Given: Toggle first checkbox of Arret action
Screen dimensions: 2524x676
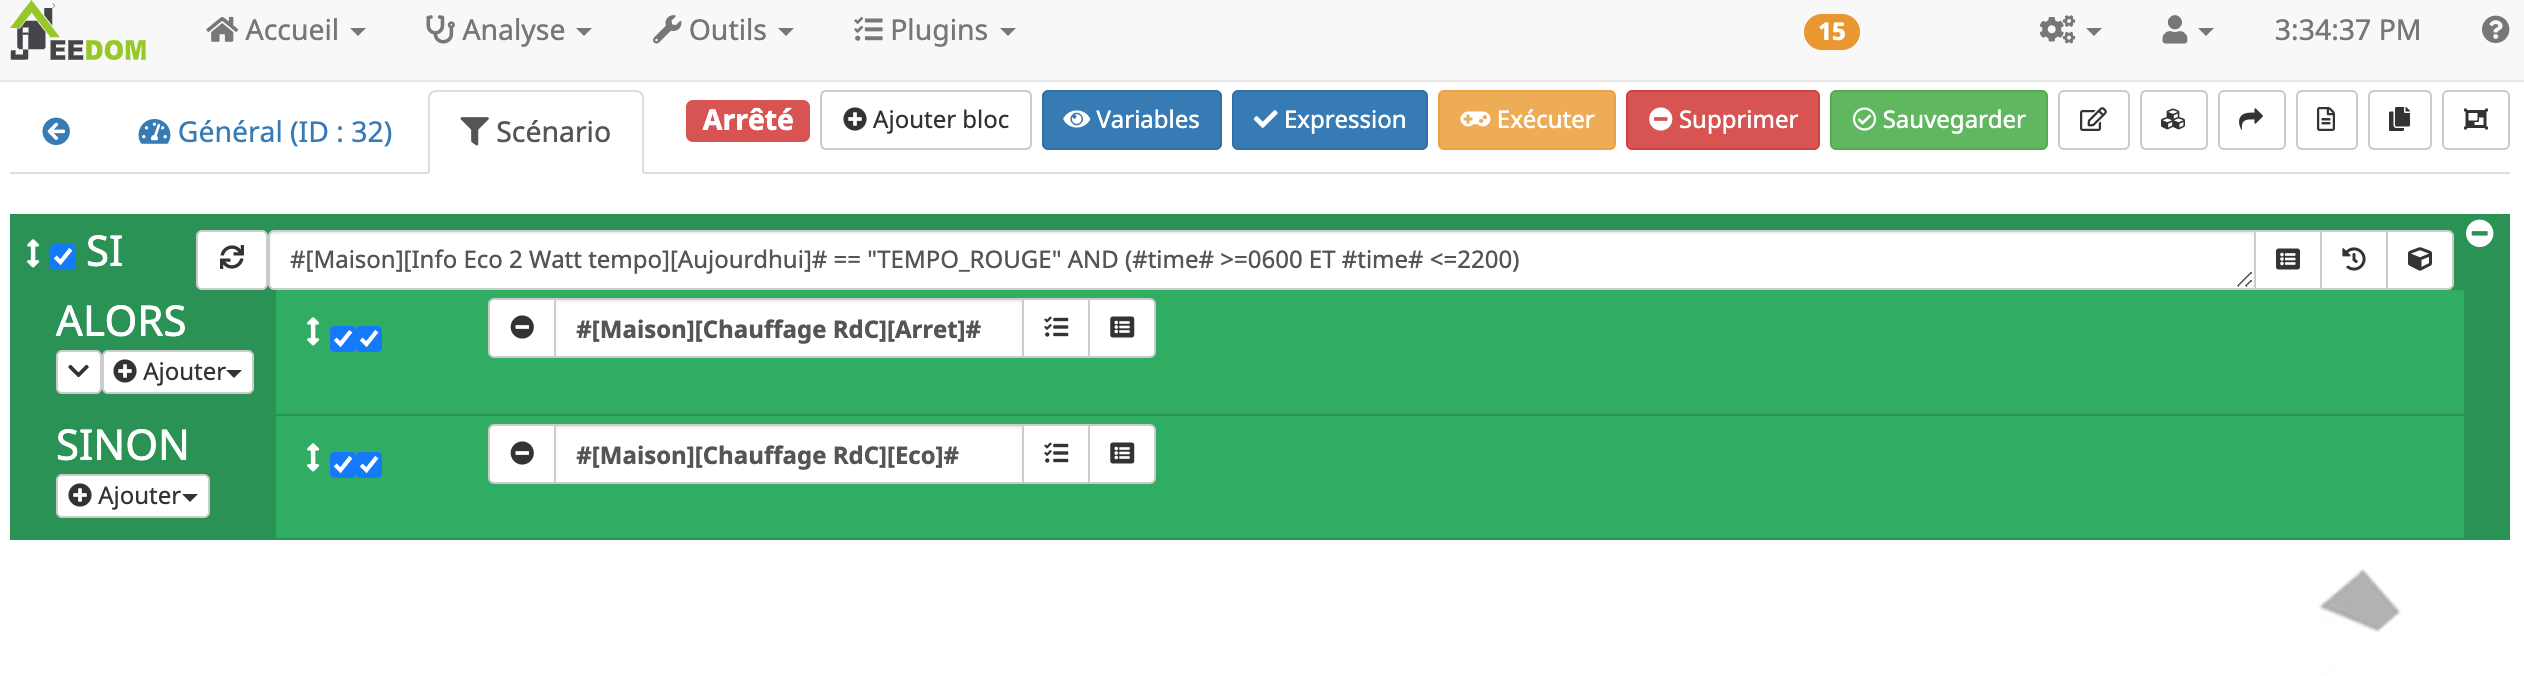Looking at the screenshot, I should point(343,339).
